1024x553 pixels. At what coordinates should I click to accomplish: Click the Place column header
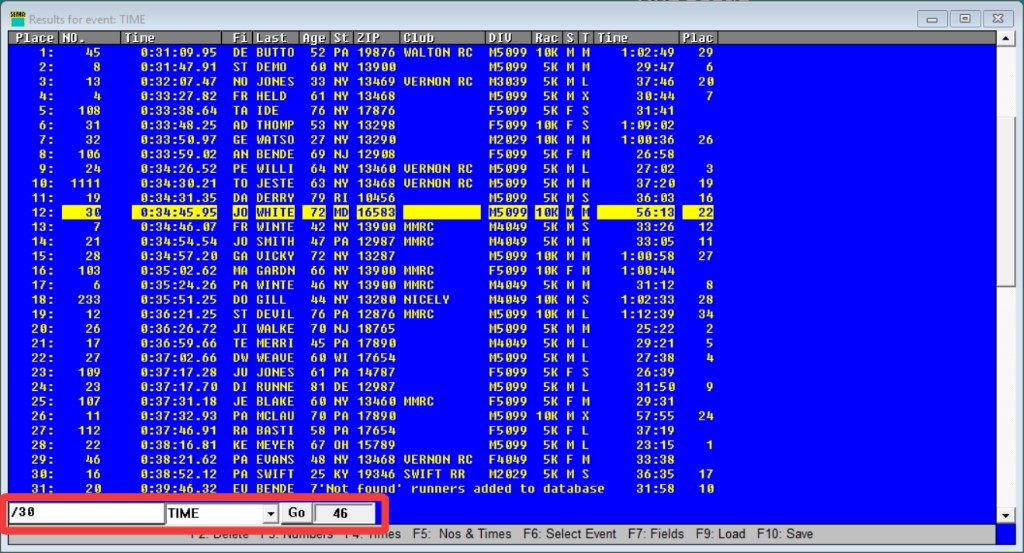coord(34,38)
